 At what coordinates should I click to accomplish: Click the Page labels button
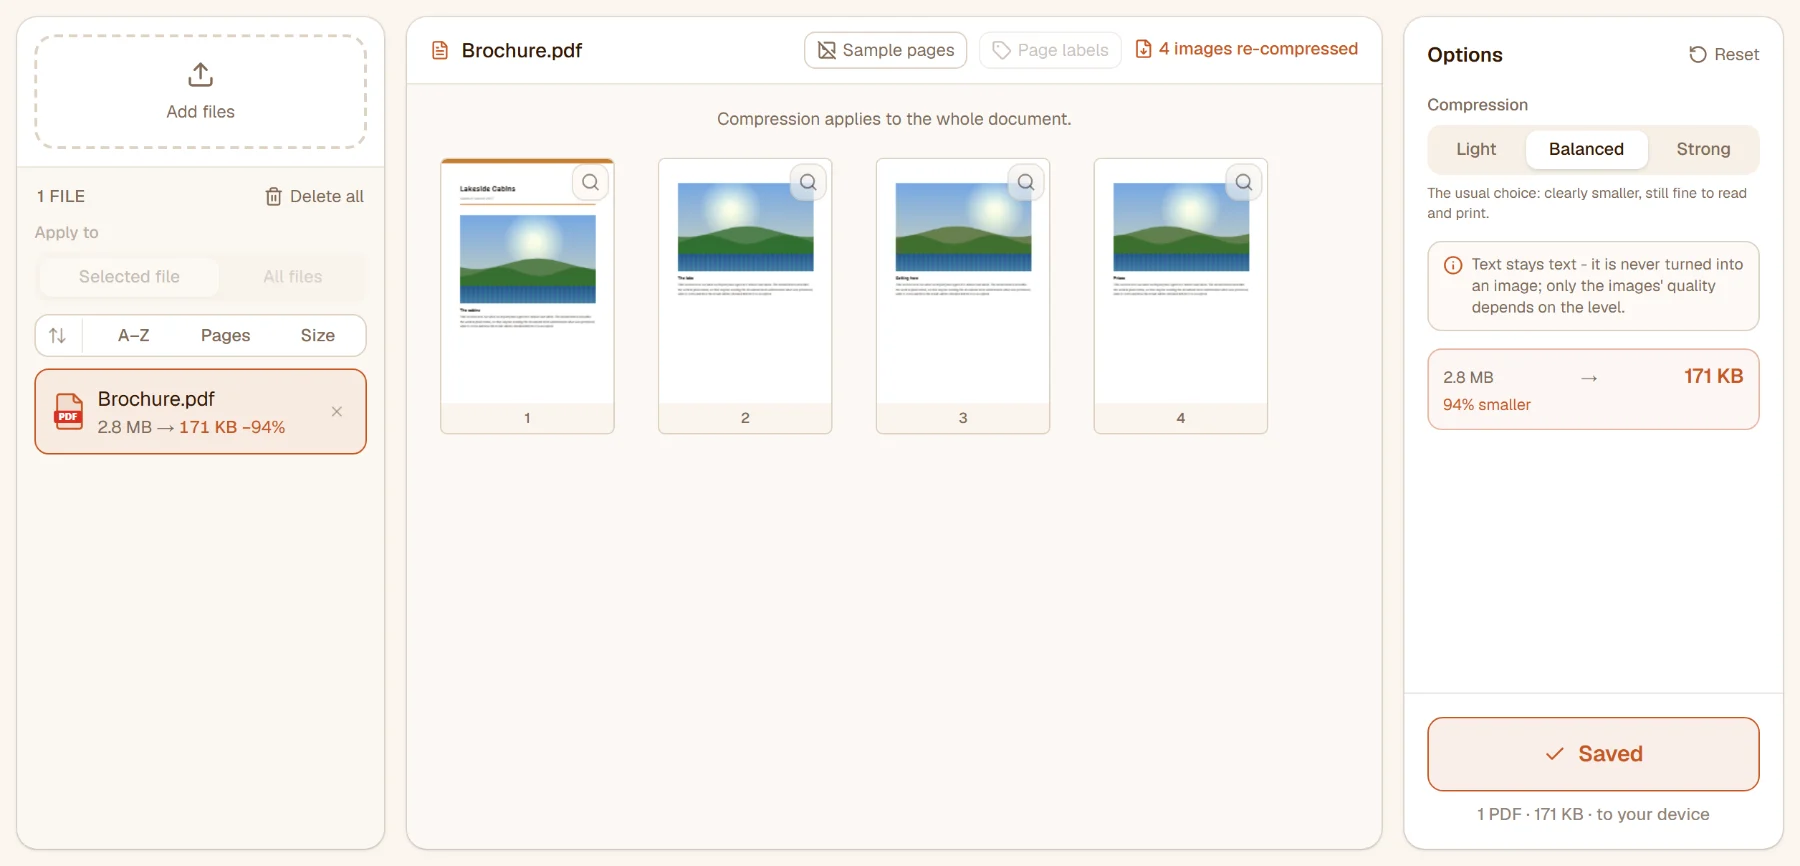point(1051,50)
